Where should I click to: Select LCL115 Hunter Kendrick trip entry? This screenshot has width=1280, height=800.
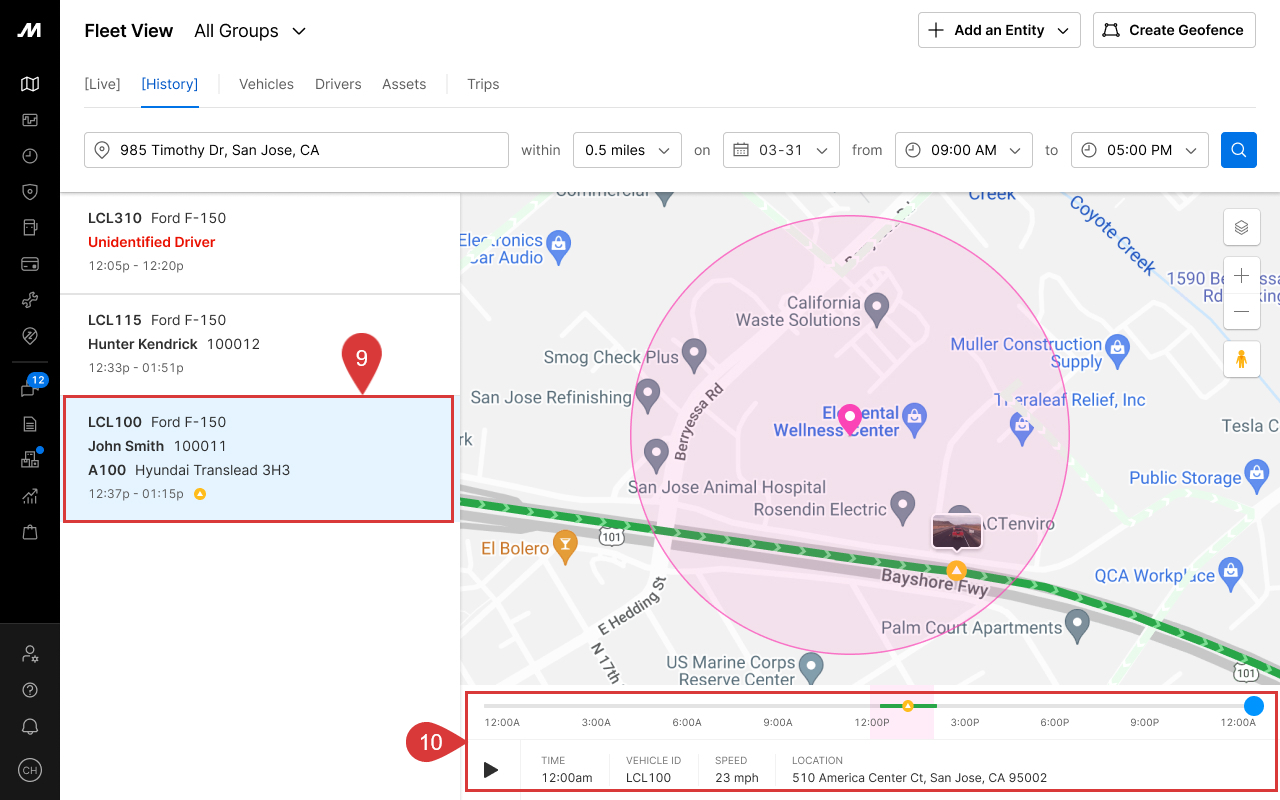pyautogui.click(x=260, y=344)
